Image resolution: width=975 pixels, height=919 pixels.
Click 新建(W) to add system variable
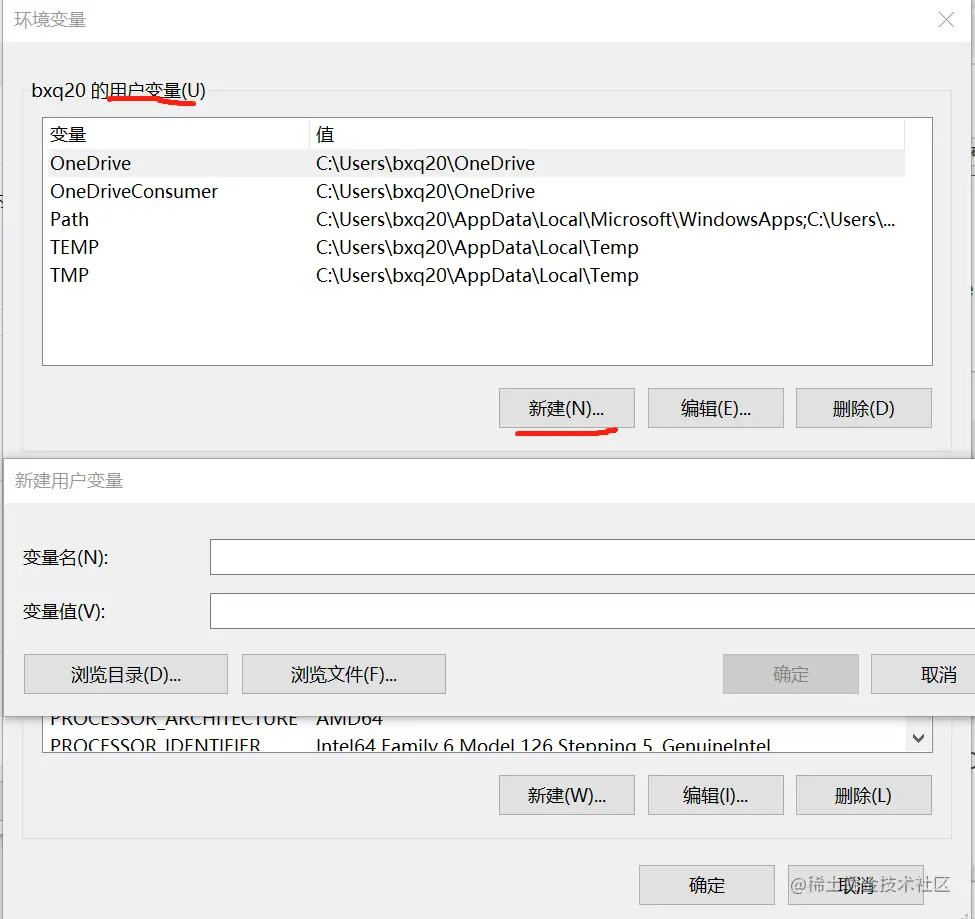click(x=566, y=794)
